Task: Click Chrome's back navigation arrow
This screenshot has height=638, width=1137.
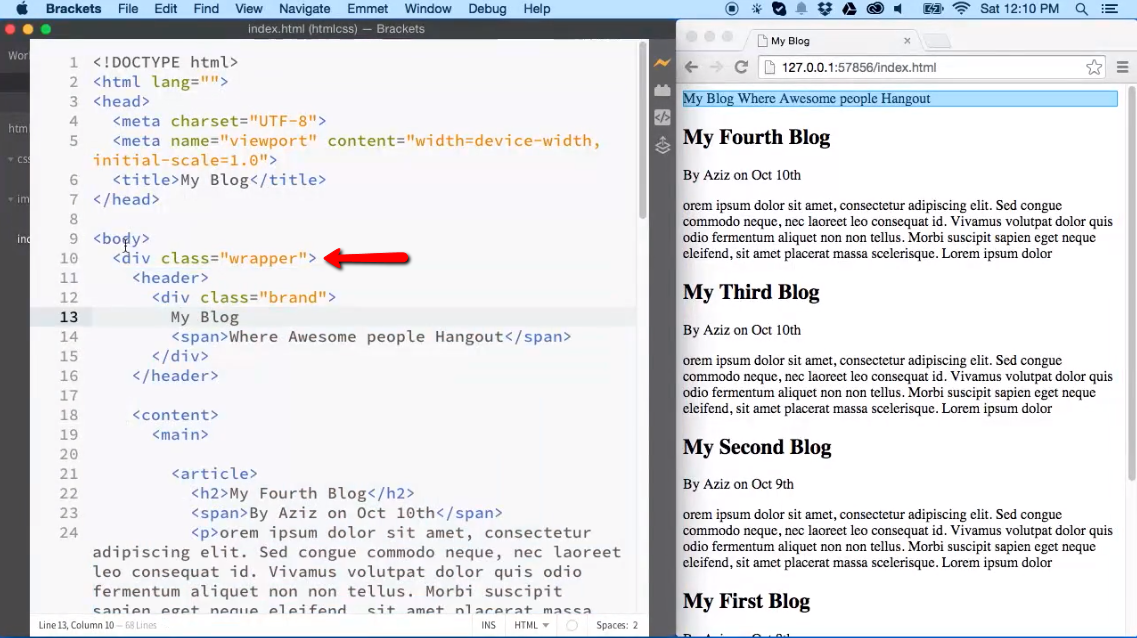Action: pos(691,67)
